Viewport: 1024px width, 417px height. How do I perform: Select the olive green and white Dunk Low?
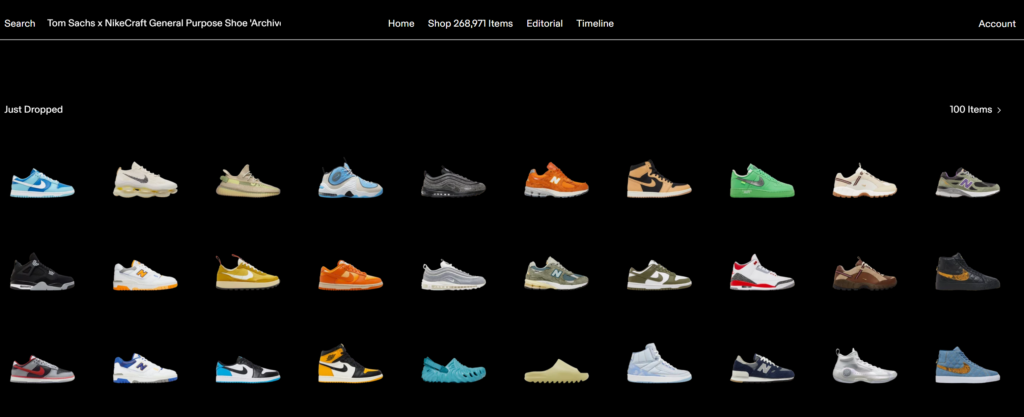(x=659, y=275)
